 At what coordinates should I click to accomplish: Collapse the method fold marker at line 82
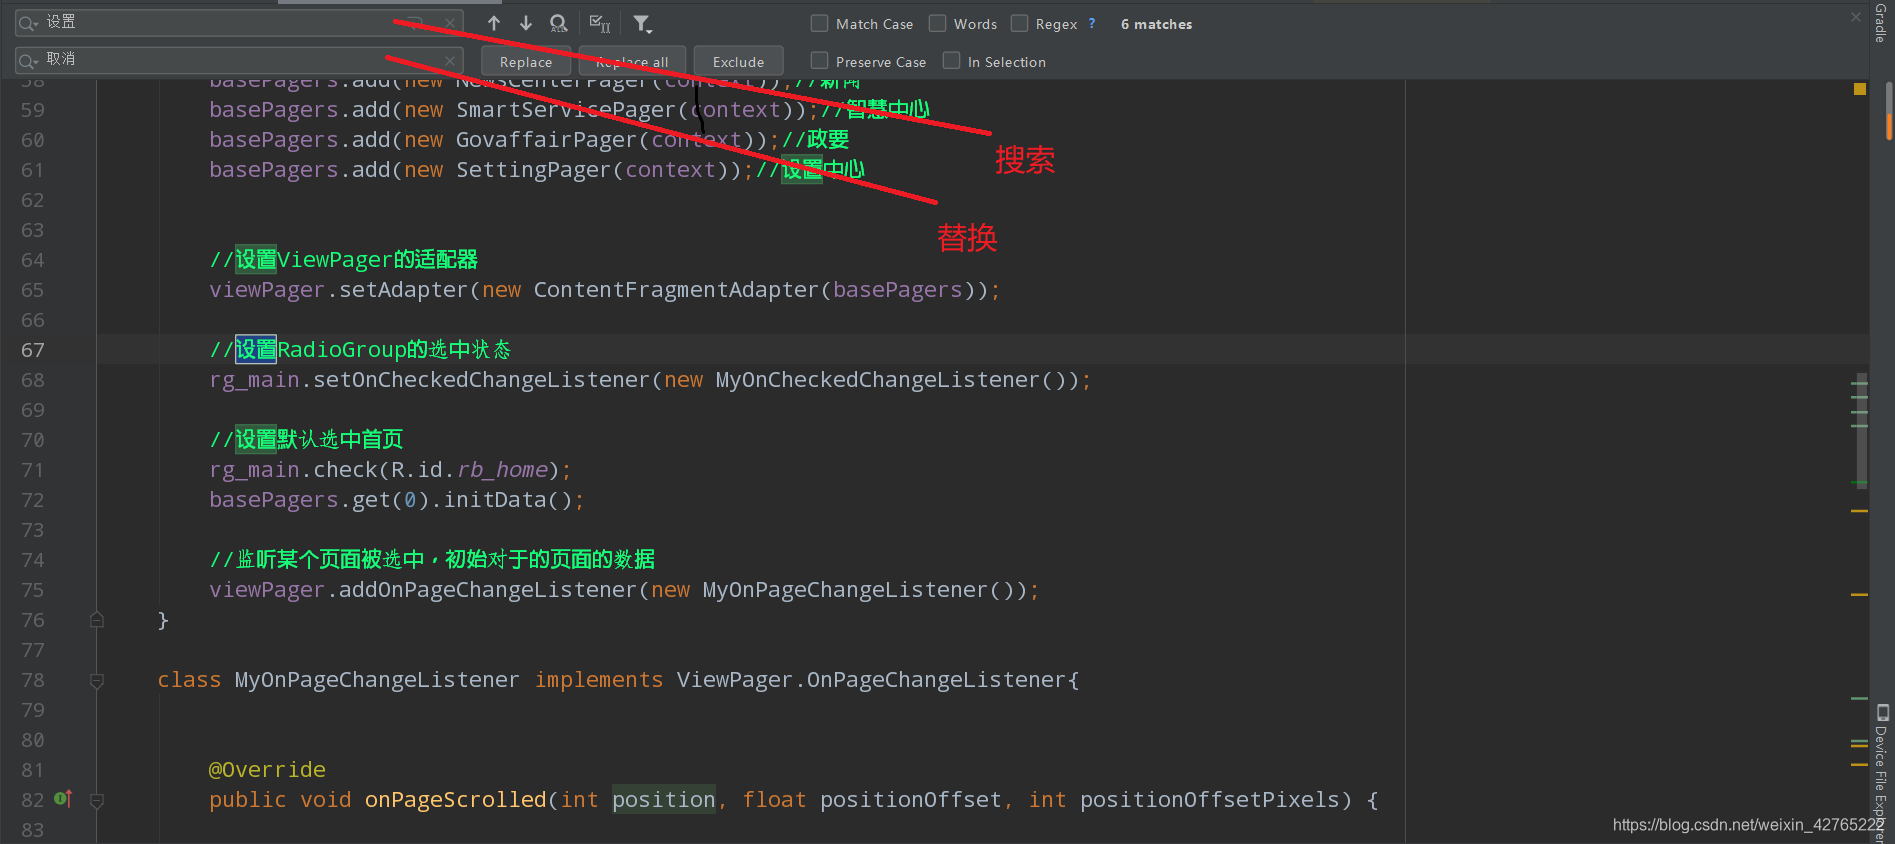[97, 800]
